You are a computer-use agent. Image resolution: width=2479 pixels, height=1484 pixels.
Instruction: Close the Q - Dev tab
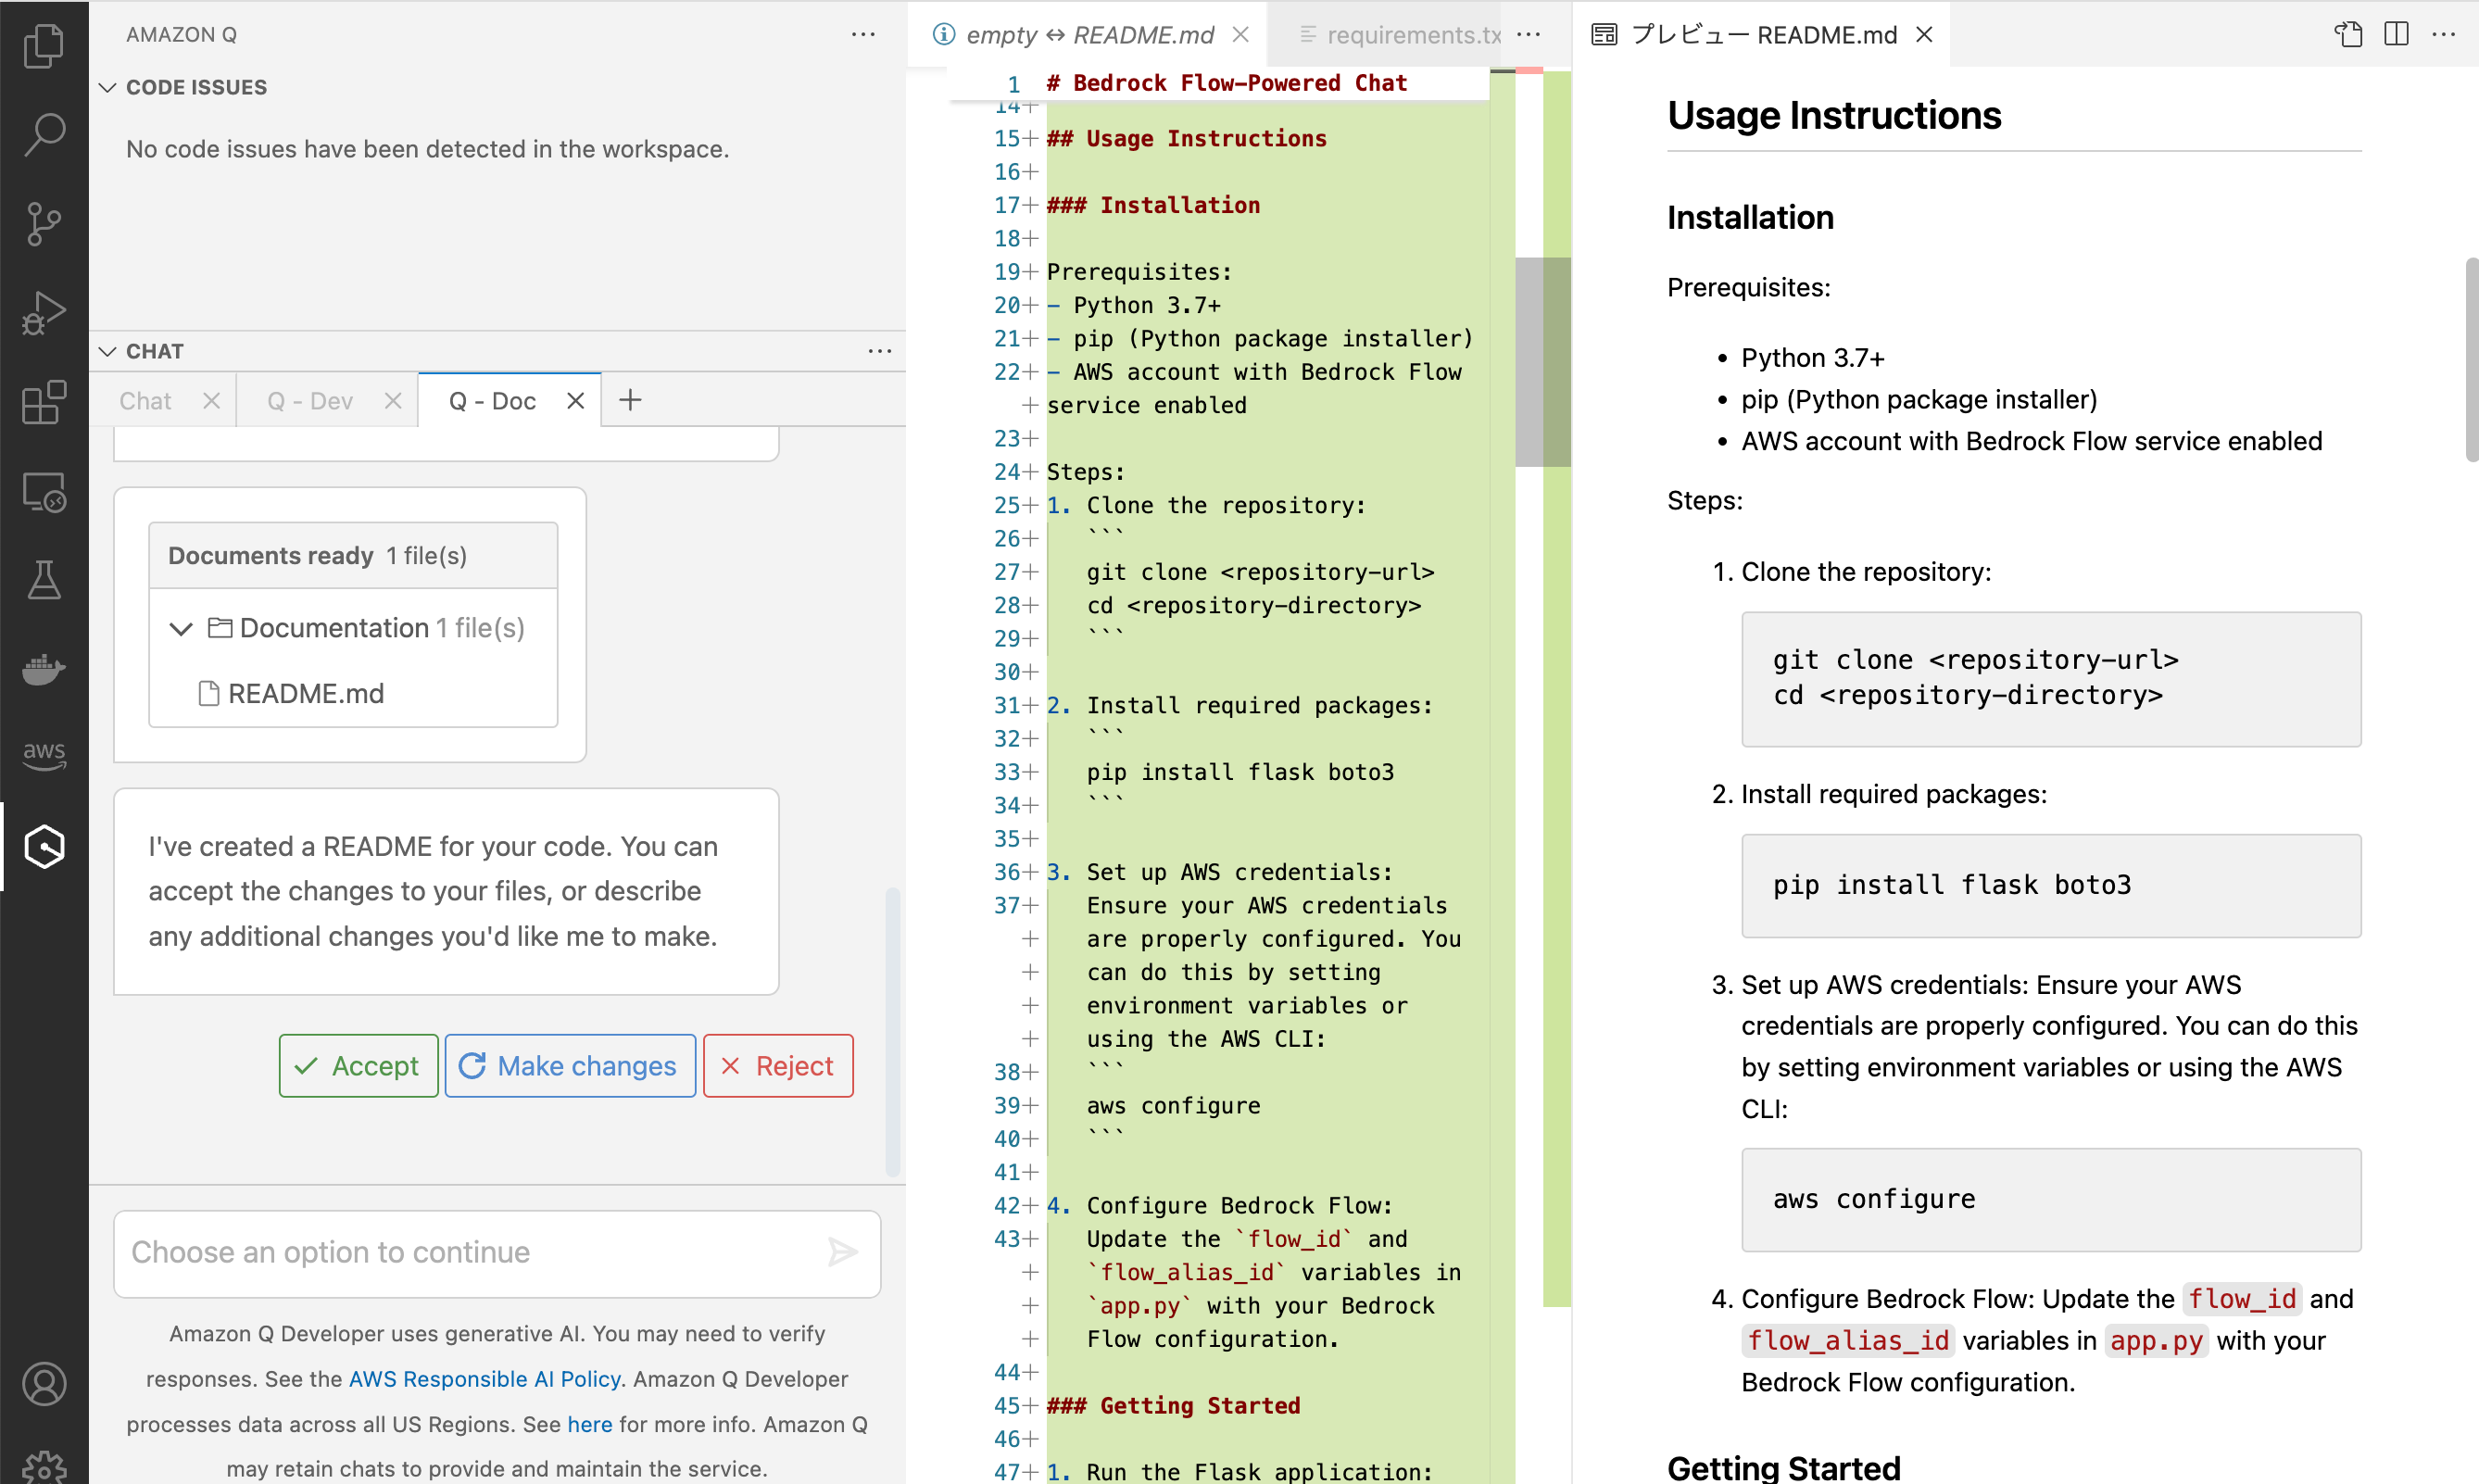pos(393,400)
